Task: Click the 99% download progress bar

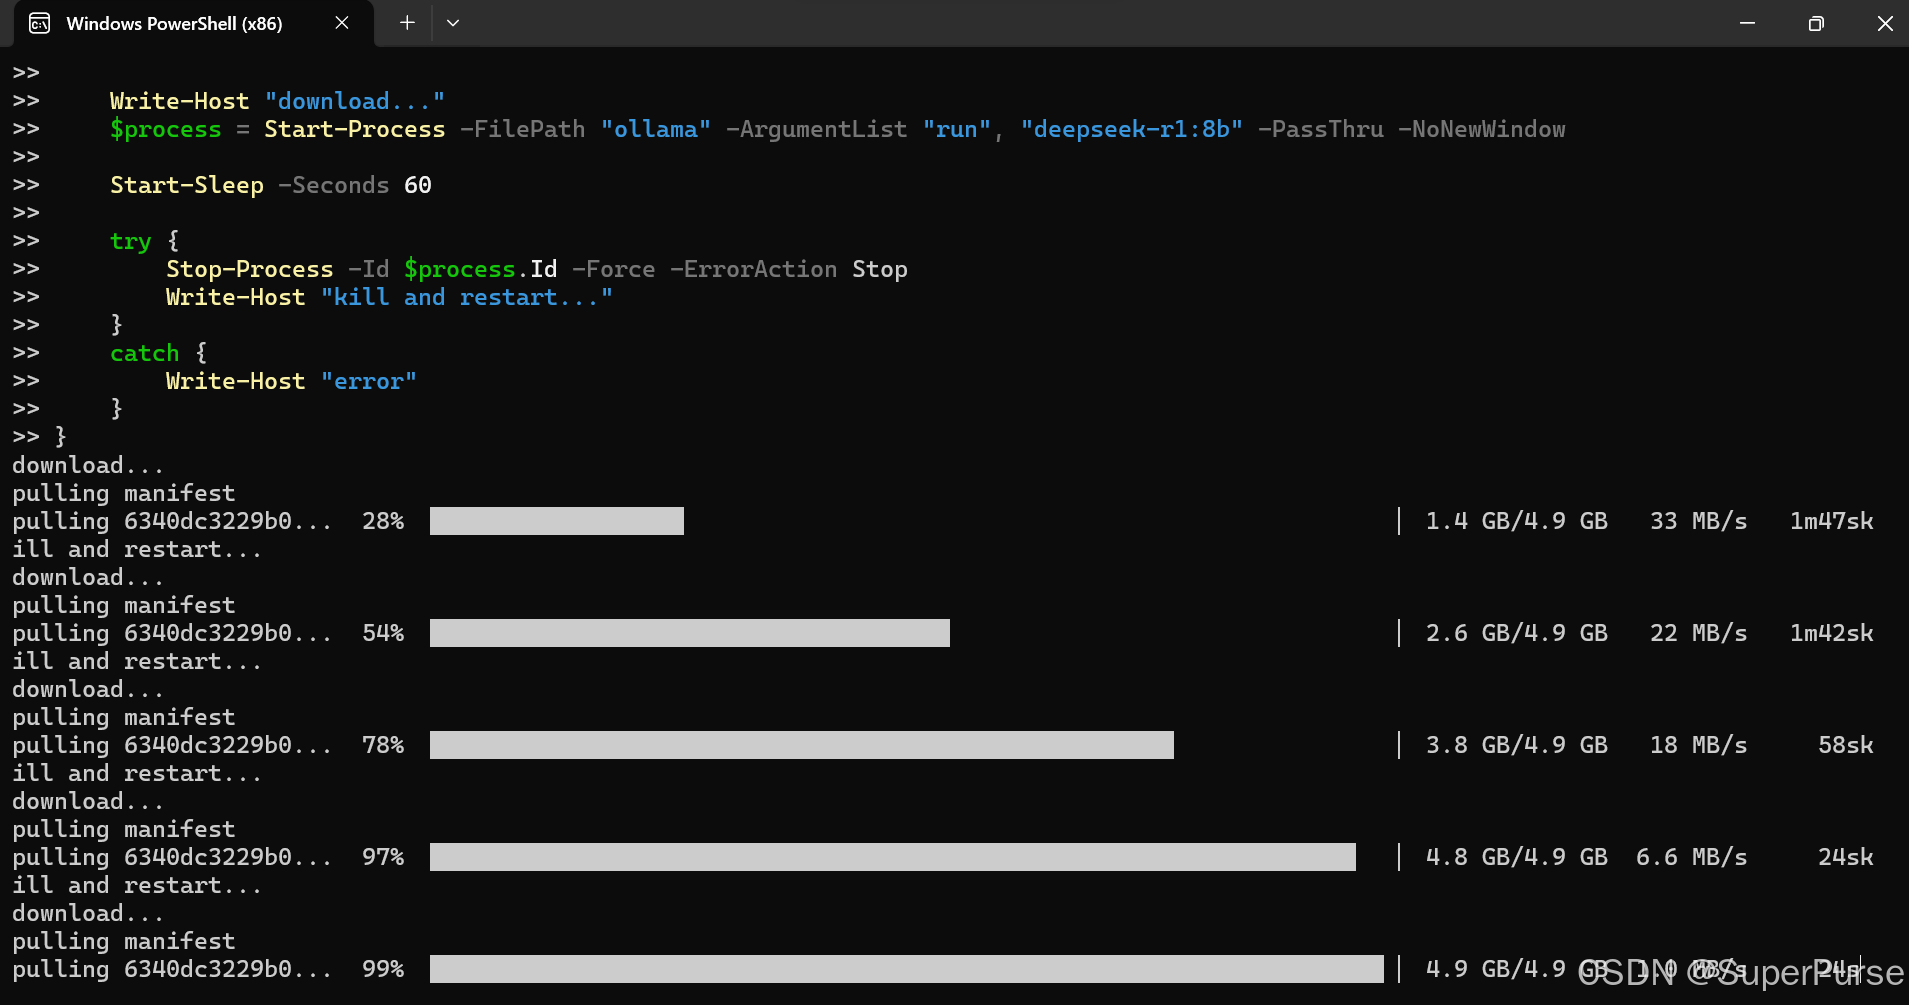Action: point(907,969)
